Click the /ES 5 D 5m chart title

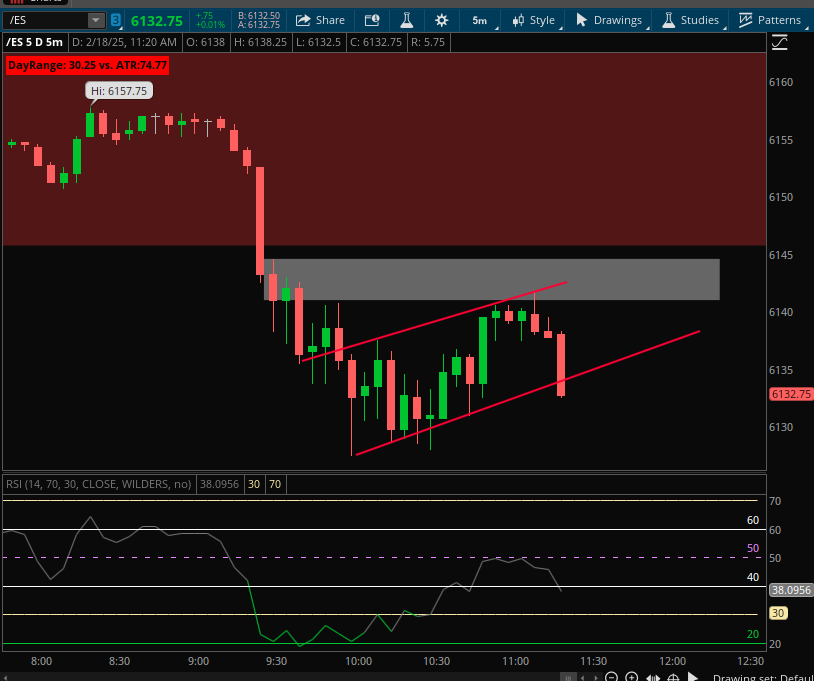[34, 42]
